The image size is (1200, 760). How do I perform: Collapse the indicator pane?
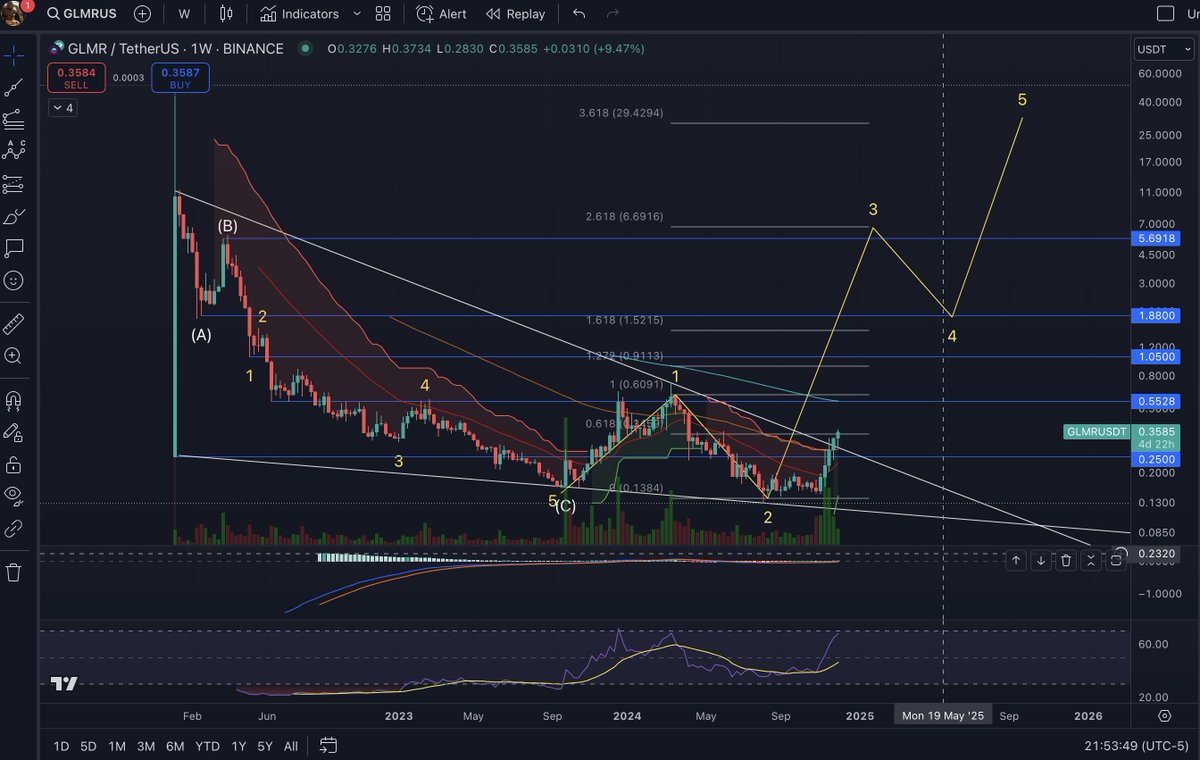pos(1091,560)
